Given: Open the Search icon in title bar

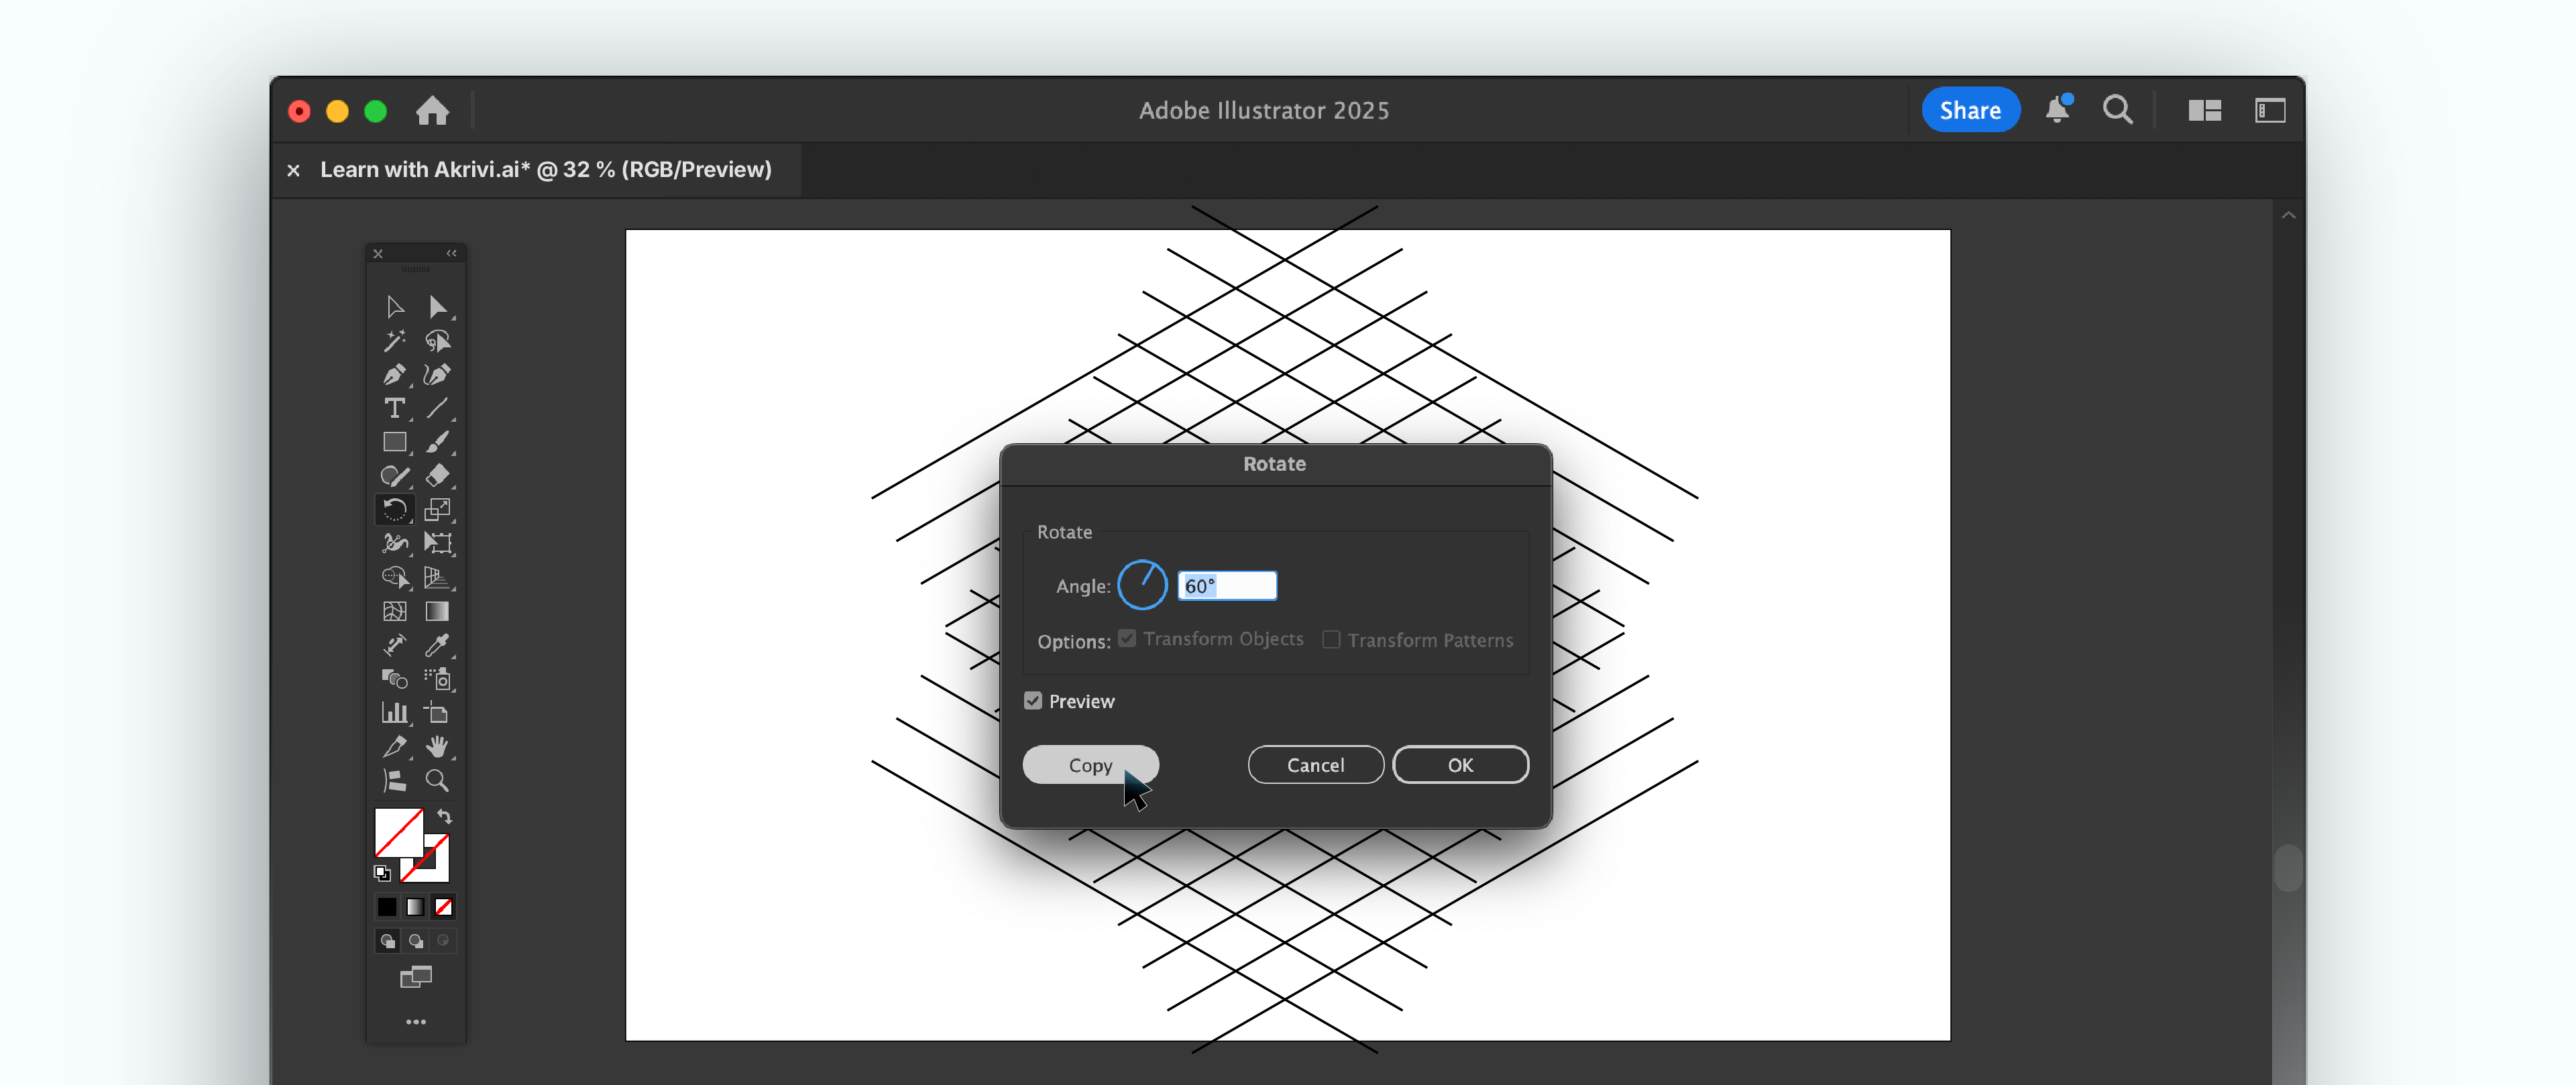Looking at the screenshot, I should 2118,110.
